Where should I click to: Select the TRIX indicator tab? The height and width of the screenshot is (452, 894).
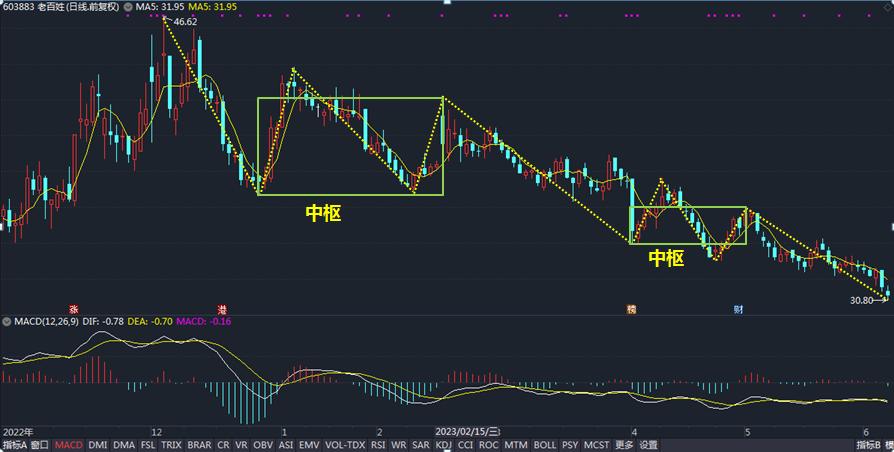click(x=172, y=445)
